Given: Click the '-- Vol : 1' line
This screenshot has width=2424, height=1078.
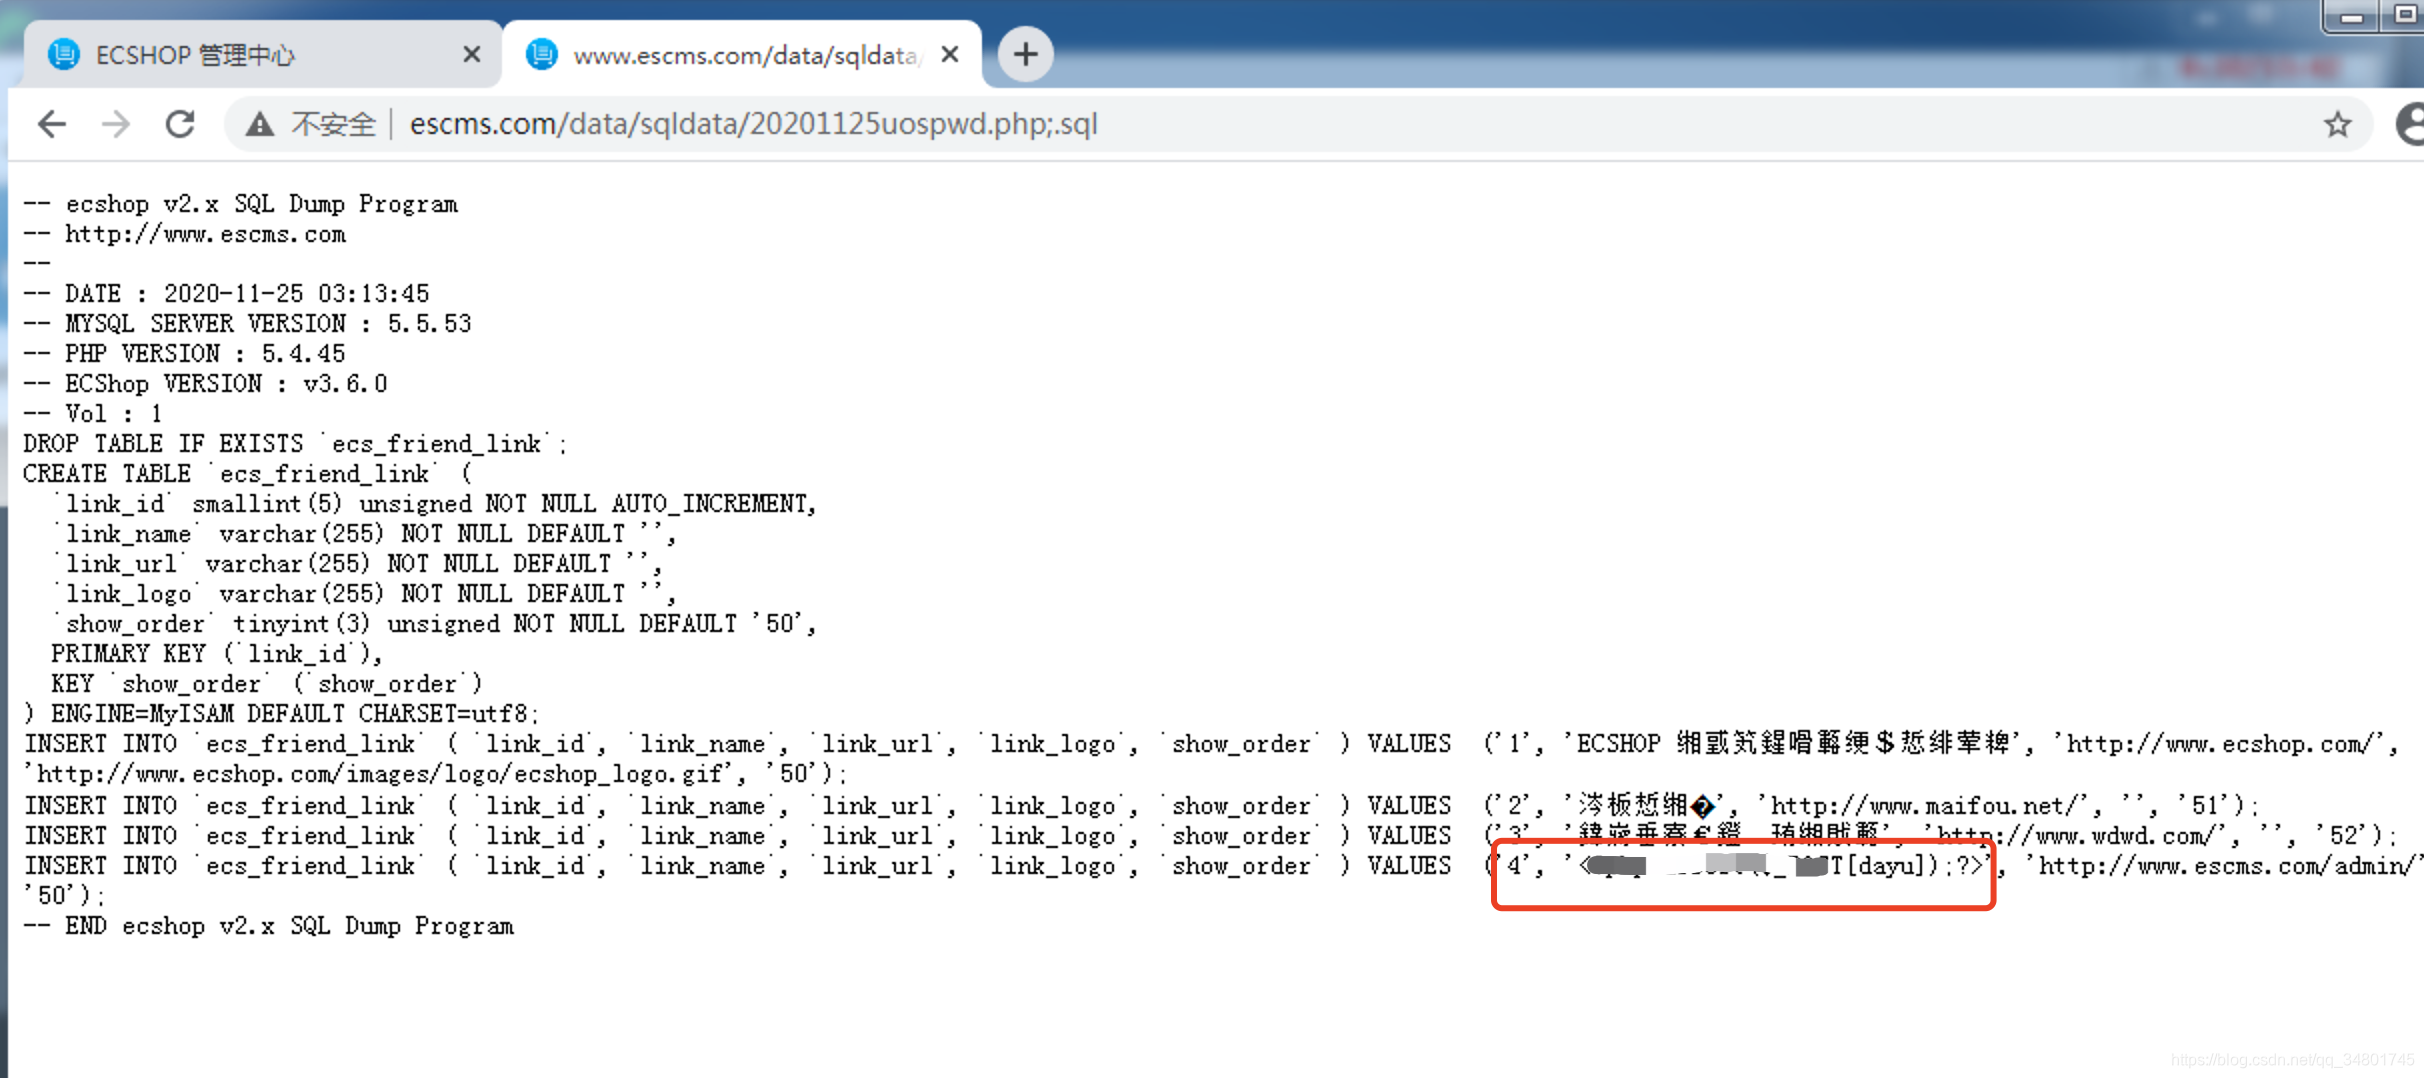Looking at the screenshot, I should coord(93,414).
